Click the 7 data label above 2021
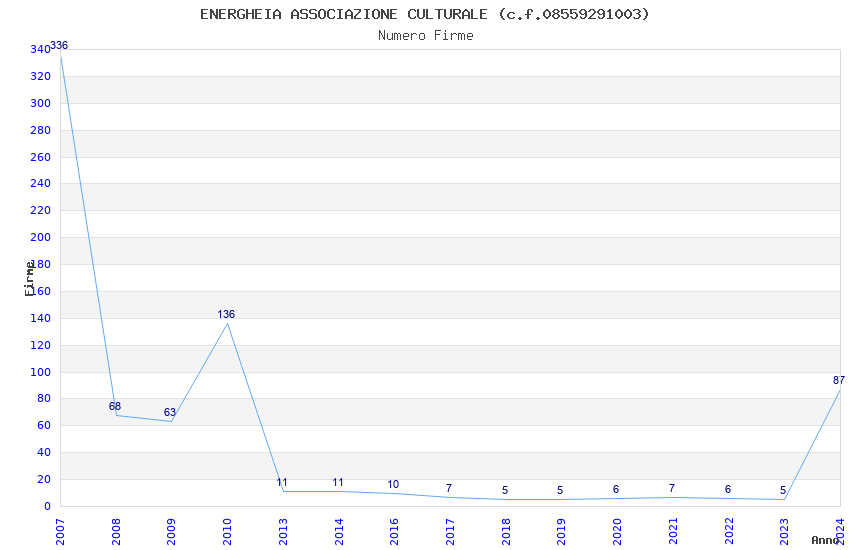This screenshot has width=850, height=550. (672, 488)
